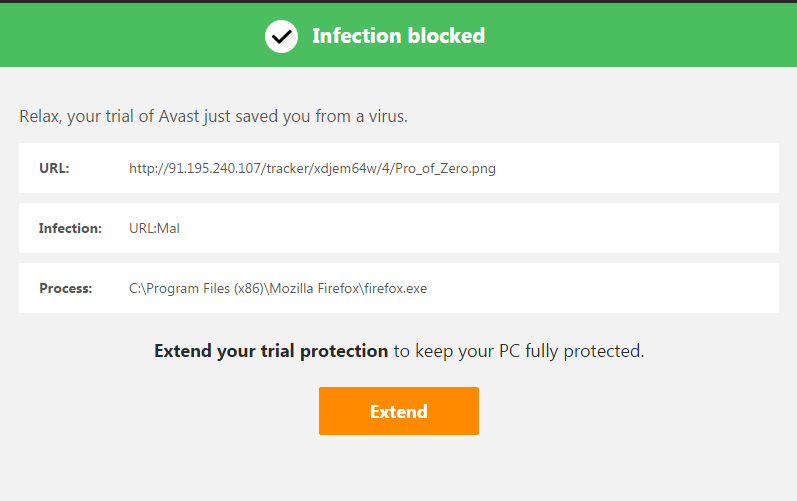
Task: Click the "Infection blocked" title text
Action: pos(398,37)
